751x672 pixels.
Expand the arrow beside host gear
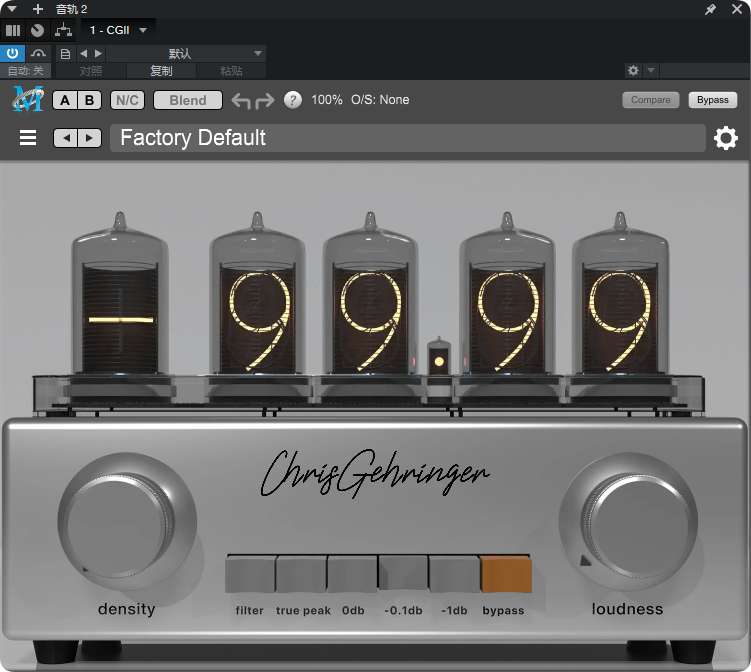pyautogui.click(x=651, y=70)
